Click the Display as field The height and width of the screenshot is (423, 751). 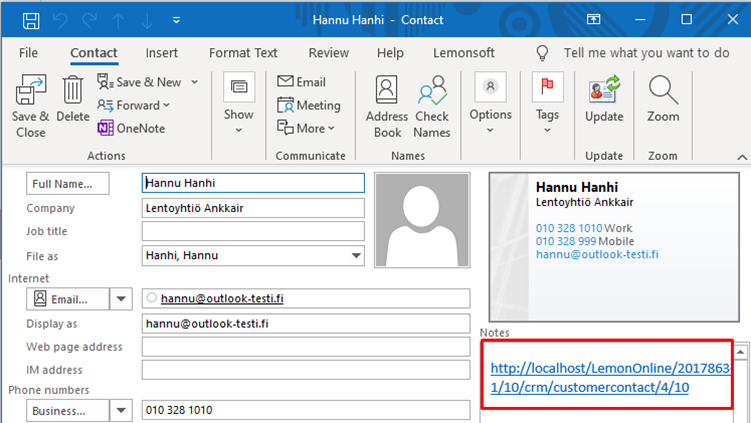306,323
